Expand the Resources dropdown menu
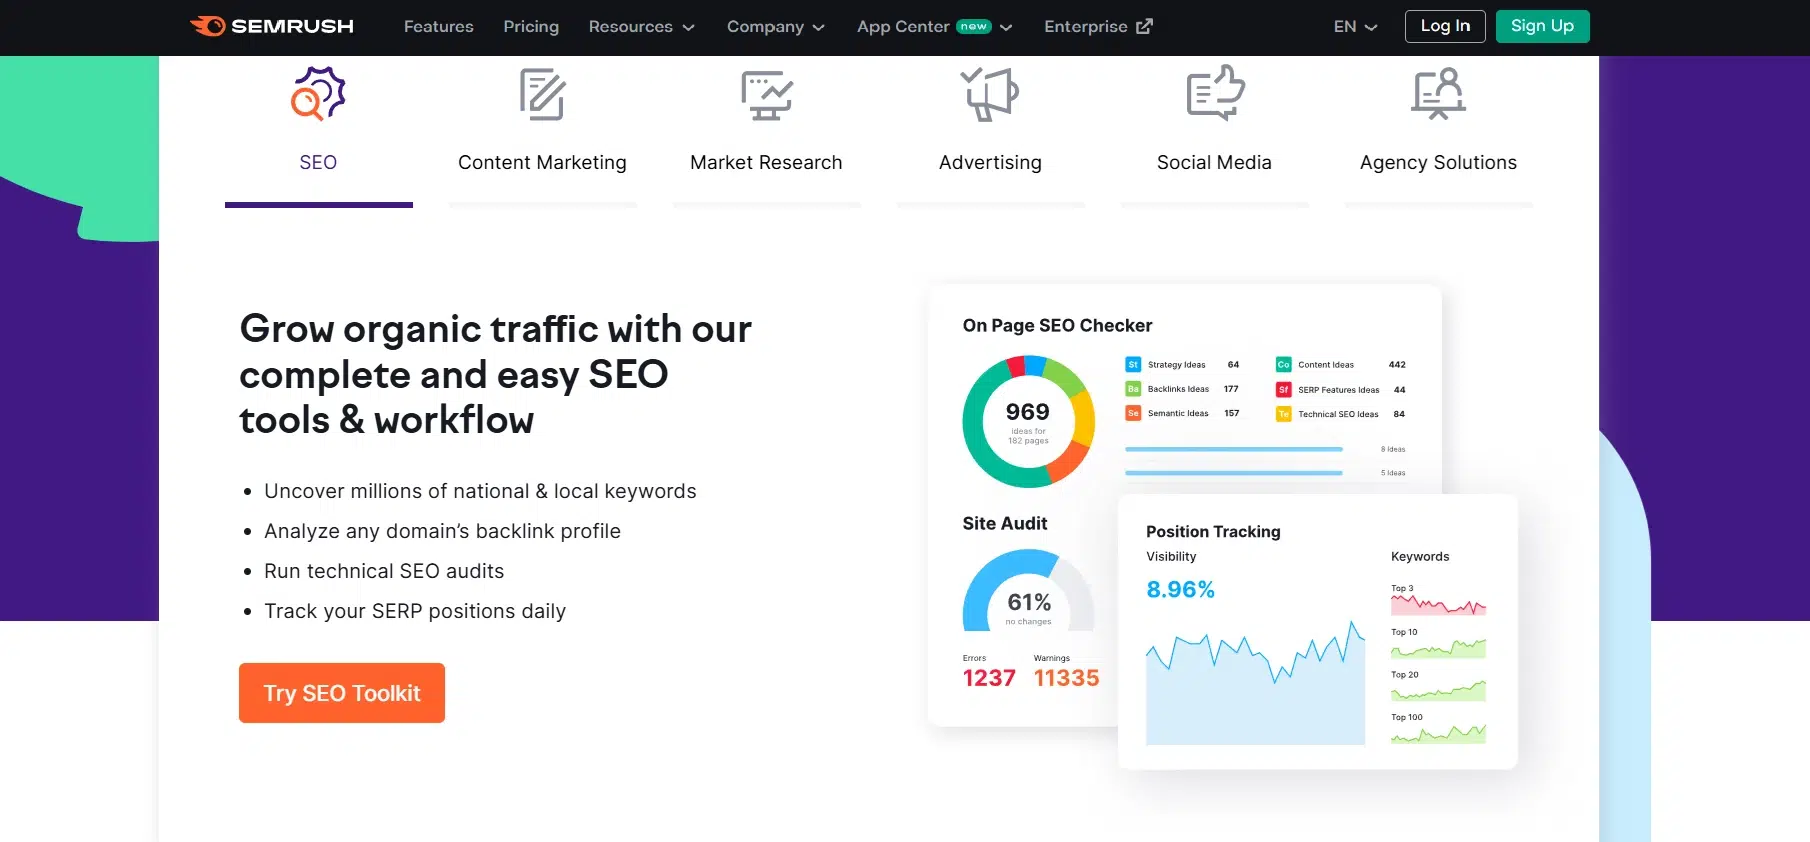1810x842 pixels. pyautogui.click(x=641, y=27)
